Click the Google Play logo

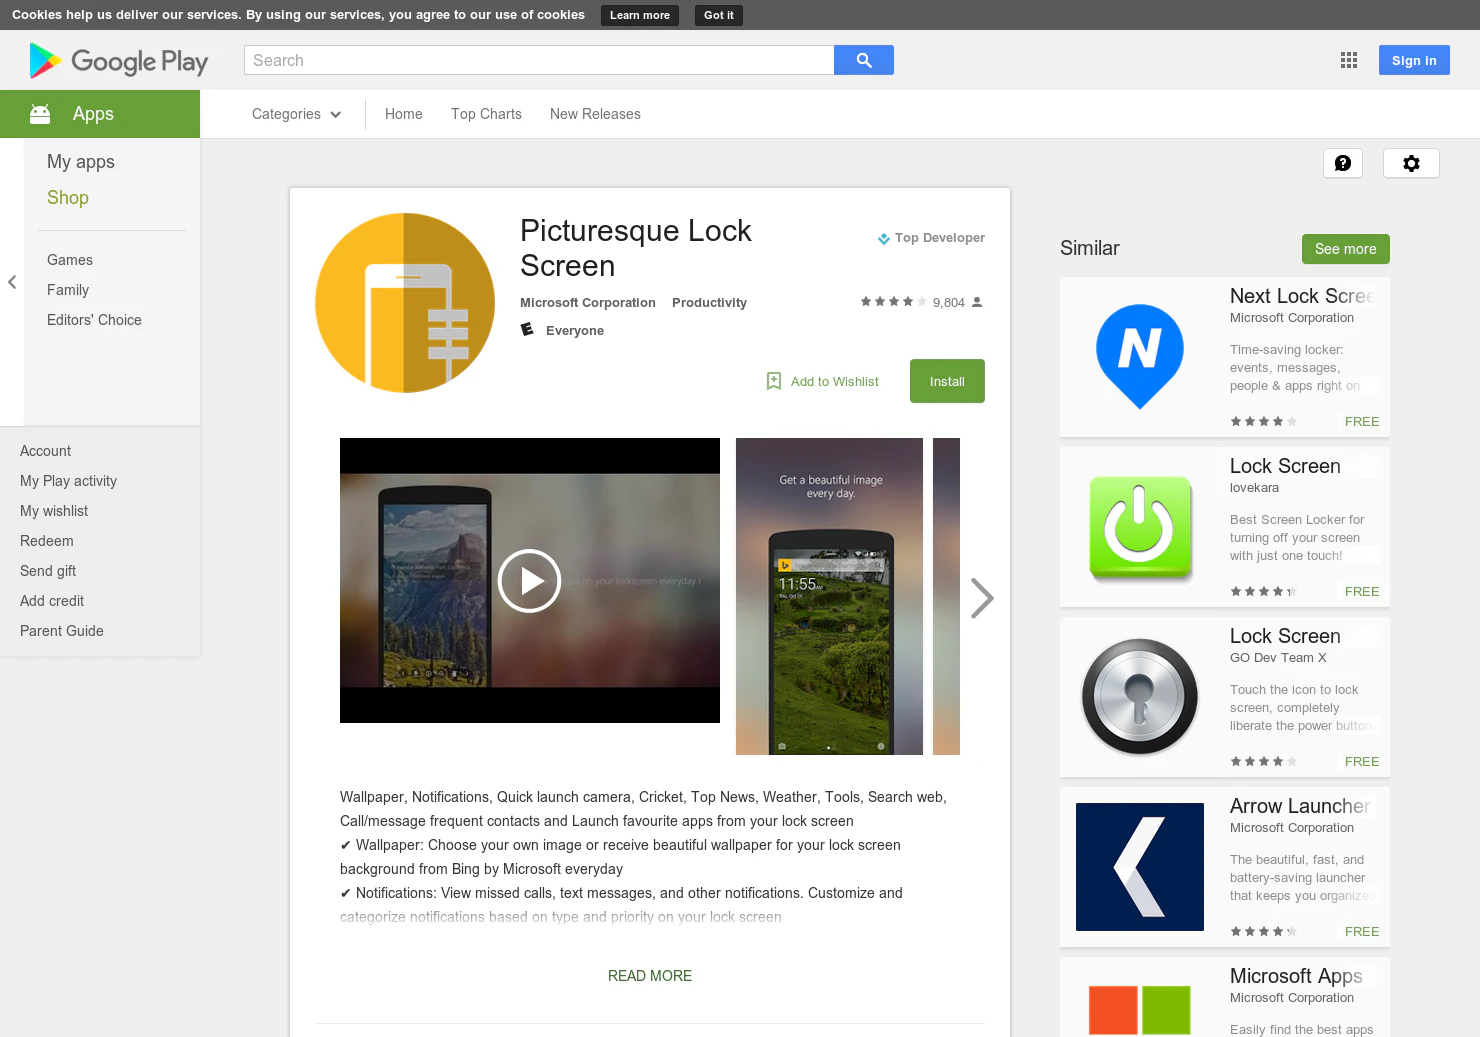pyautogui.click(x=119, y=61)
